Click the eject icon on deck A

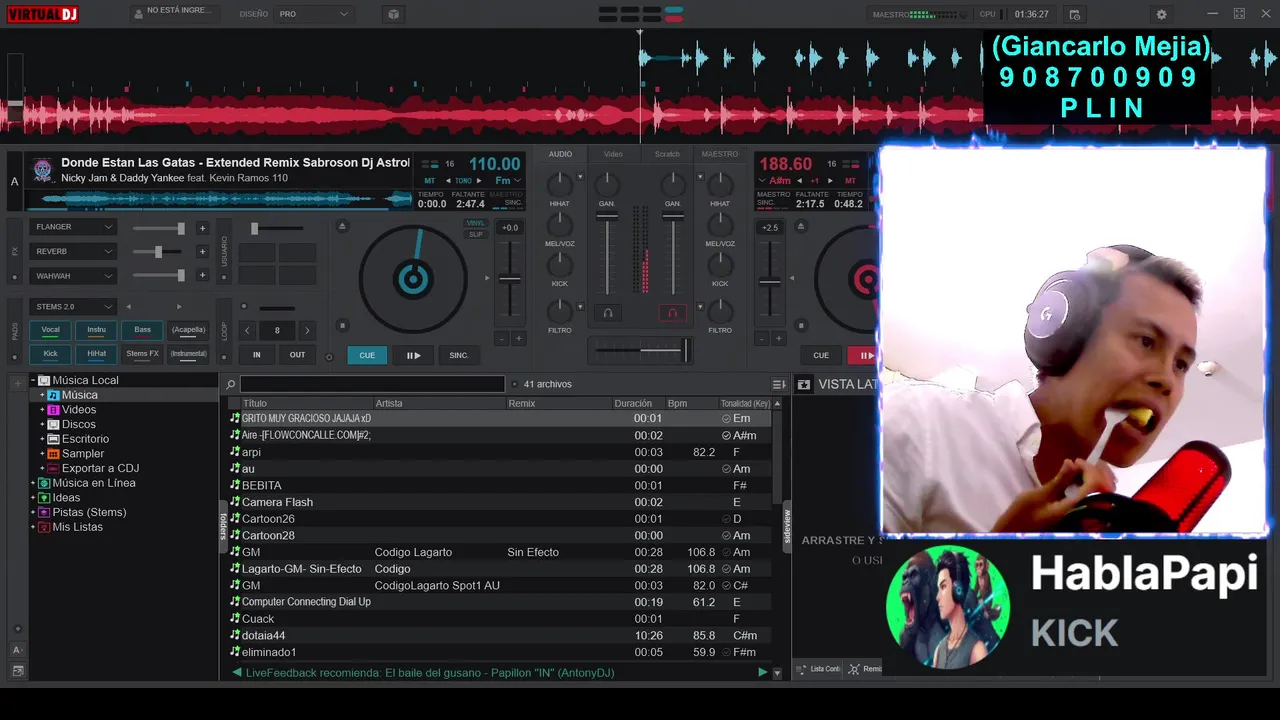[342, 226]
